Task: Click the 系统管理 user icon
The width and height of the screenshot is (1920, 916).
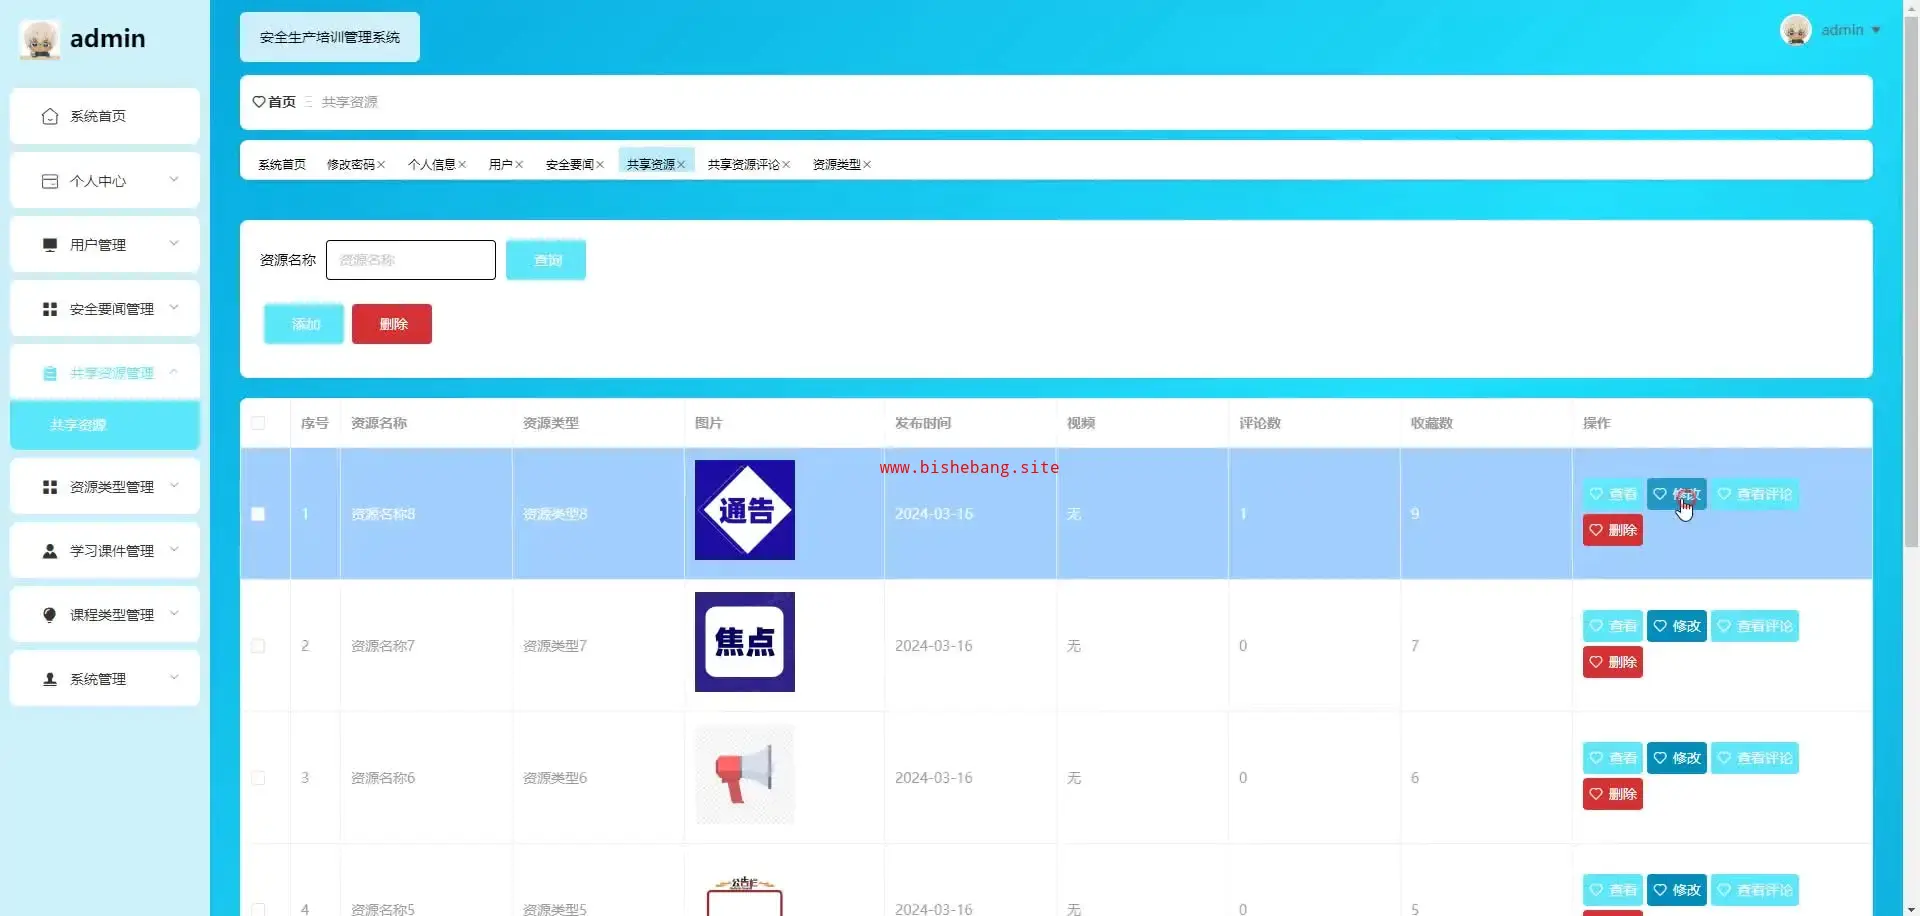Action: 50,679
